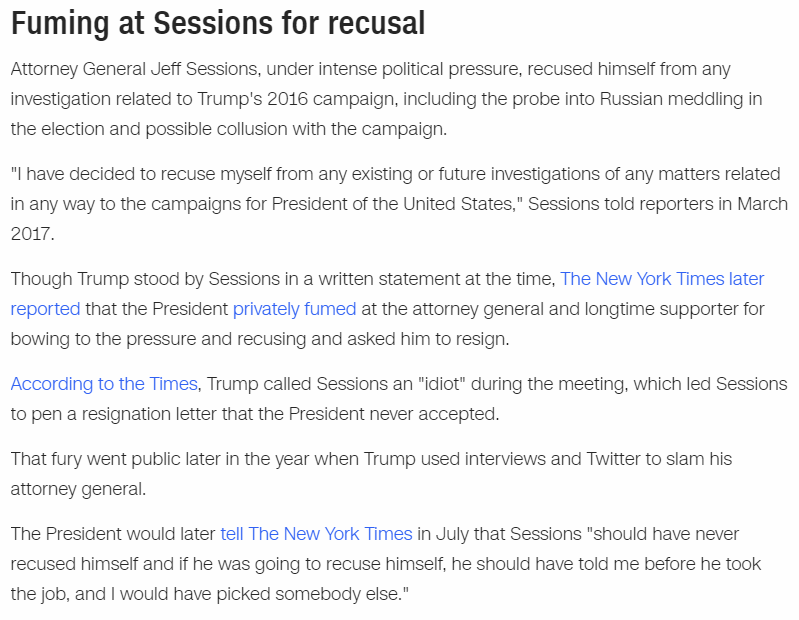Click the paragraph starting 'Attorney General Jeff Sessions'

pyautogui.click(x=386, y=99)
